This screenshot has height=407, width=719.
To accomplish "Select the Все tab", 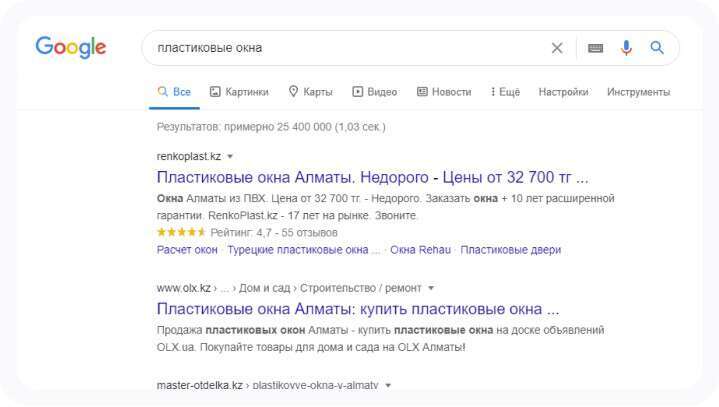I will coord(174,92).
